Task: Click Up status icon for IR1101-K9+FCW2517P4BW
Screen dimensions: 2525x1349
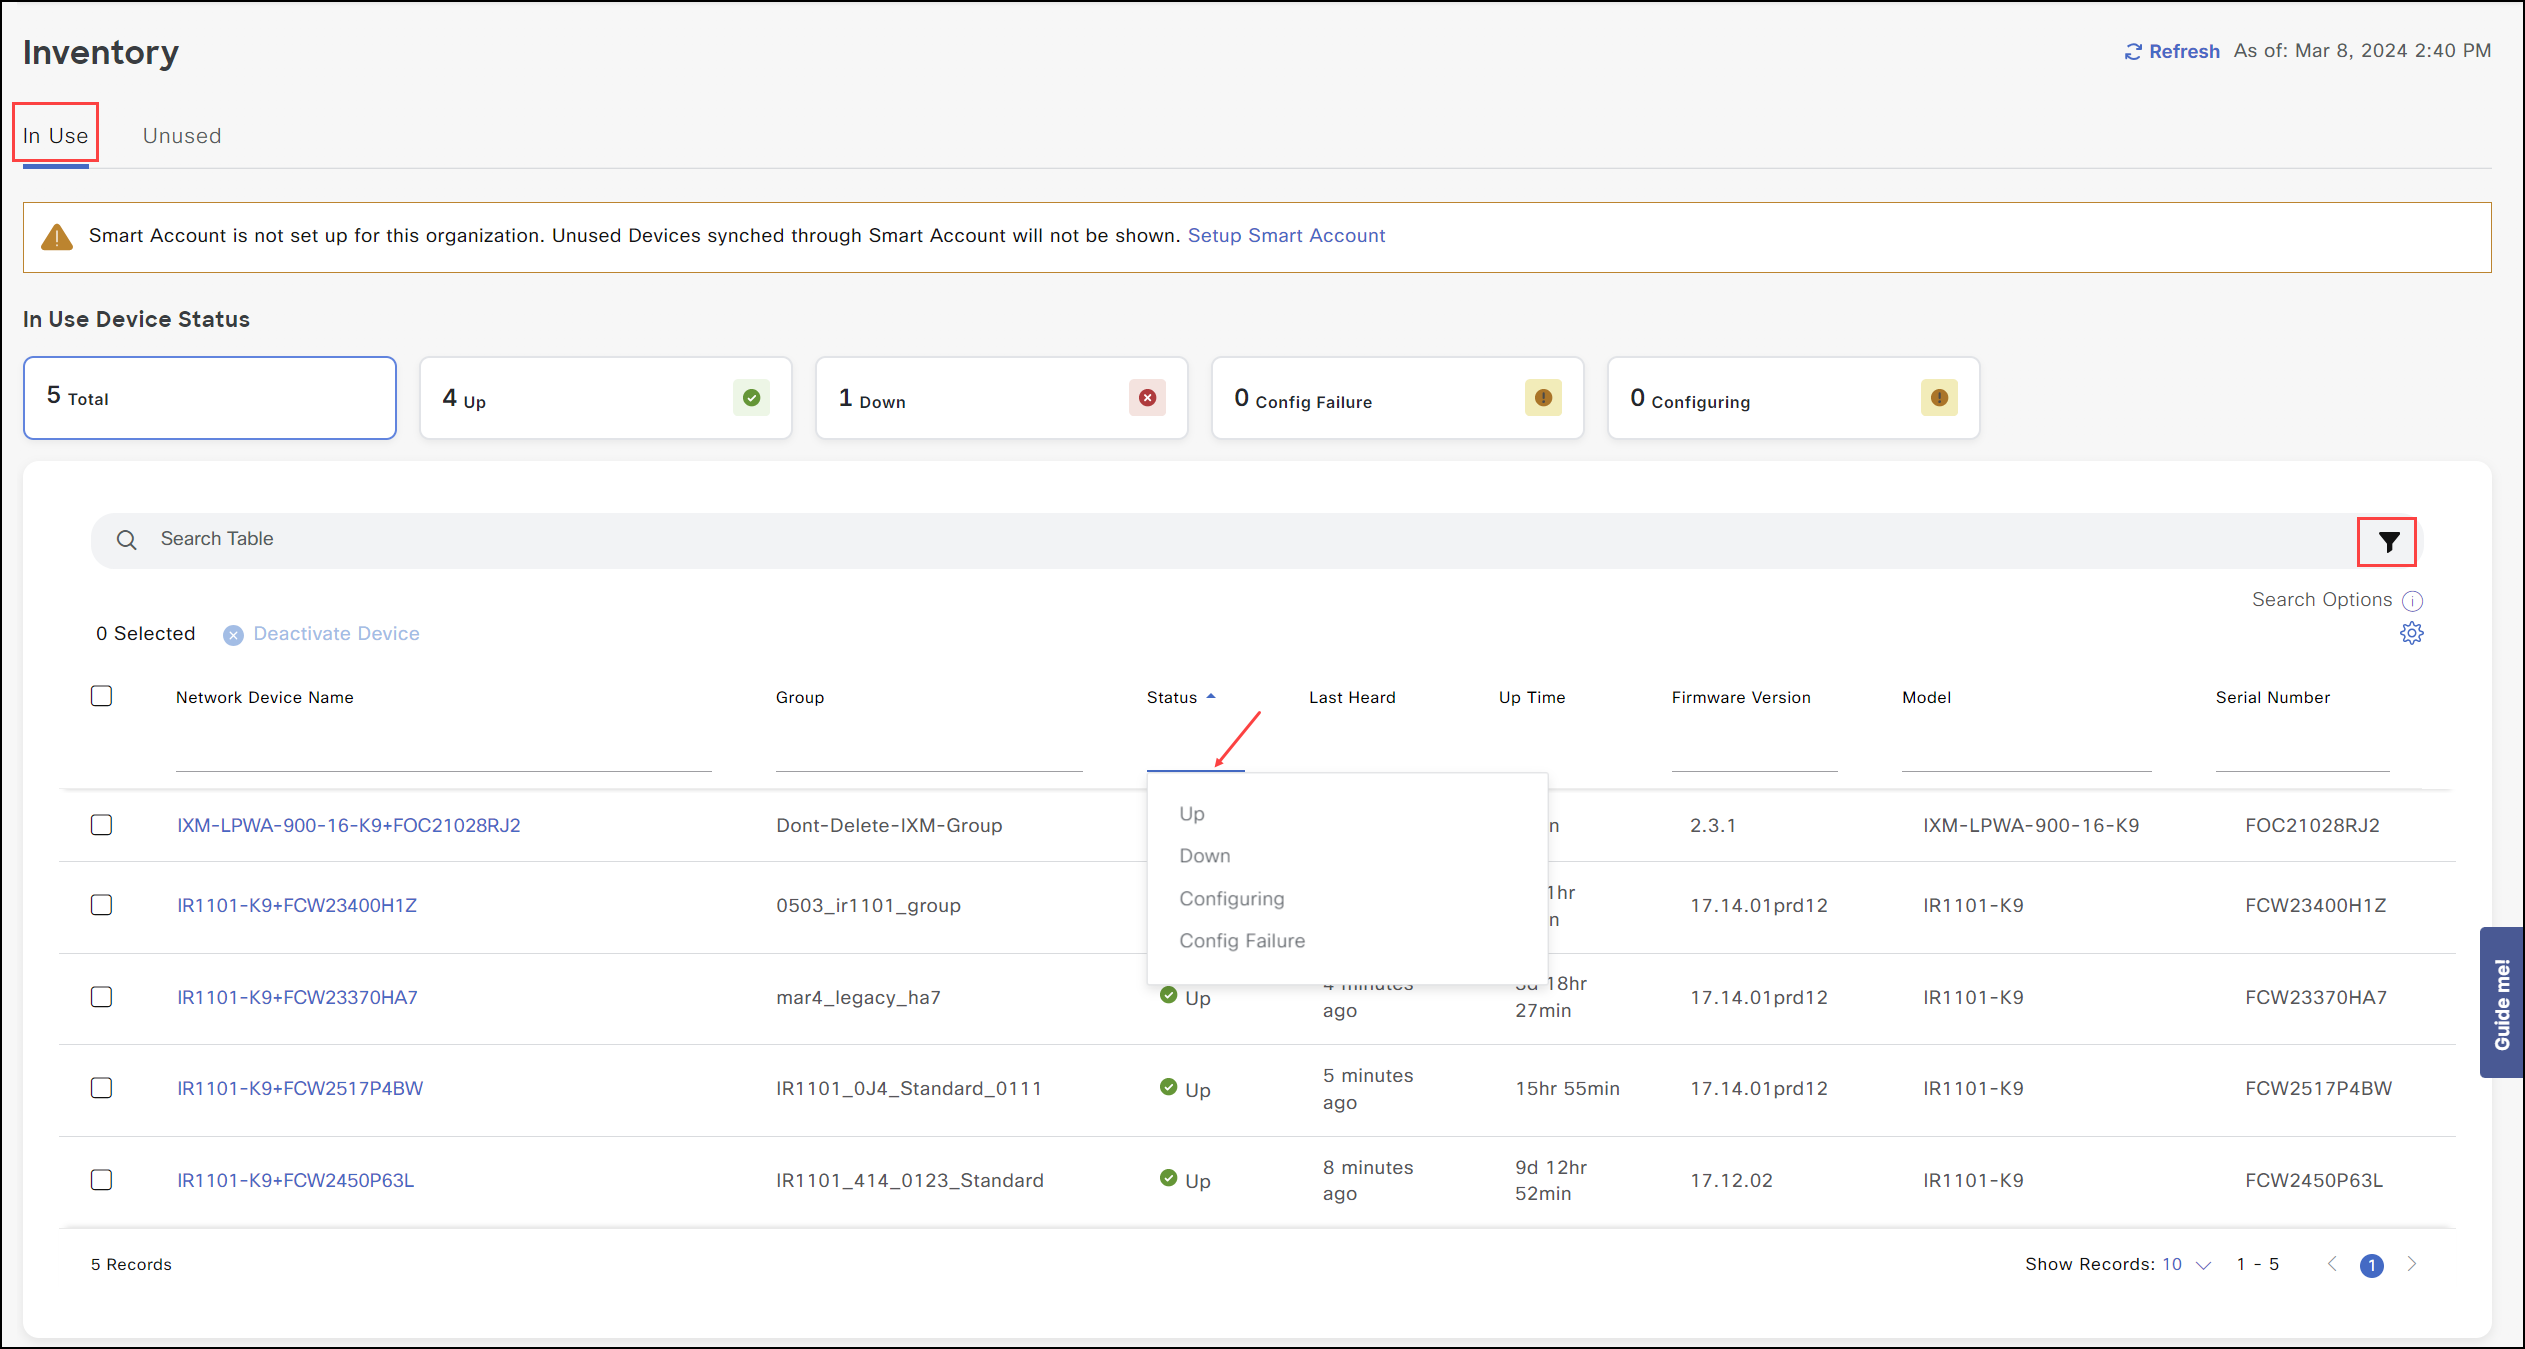Action: (1168, 1087)
